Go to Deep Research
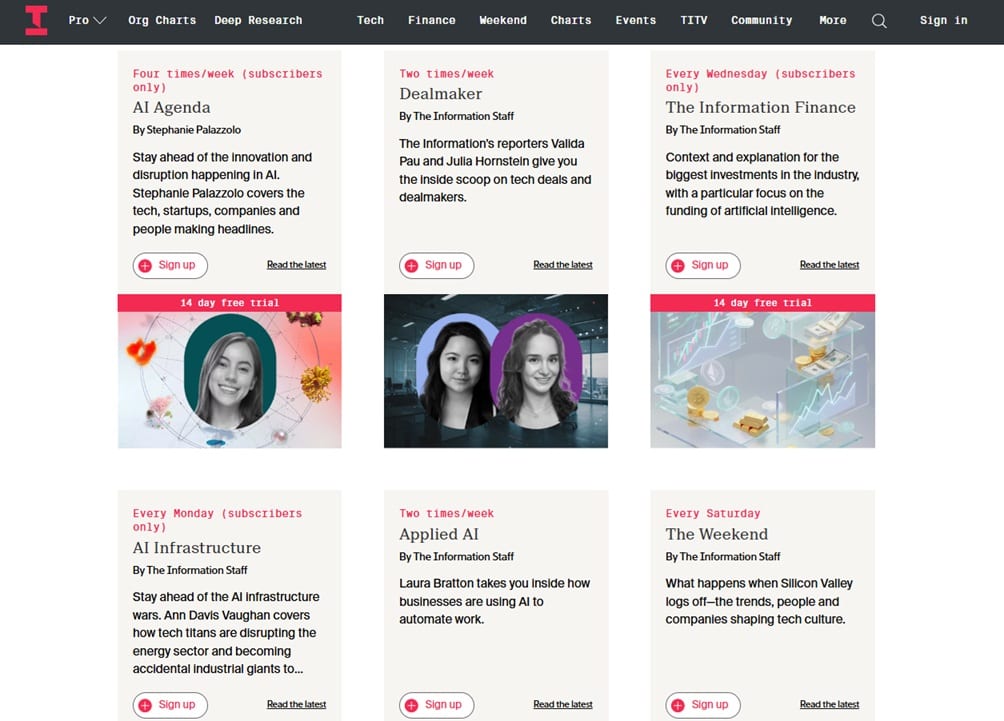Image resolution: width=1004 pixels, height=721 pixels. coord(258,20)
